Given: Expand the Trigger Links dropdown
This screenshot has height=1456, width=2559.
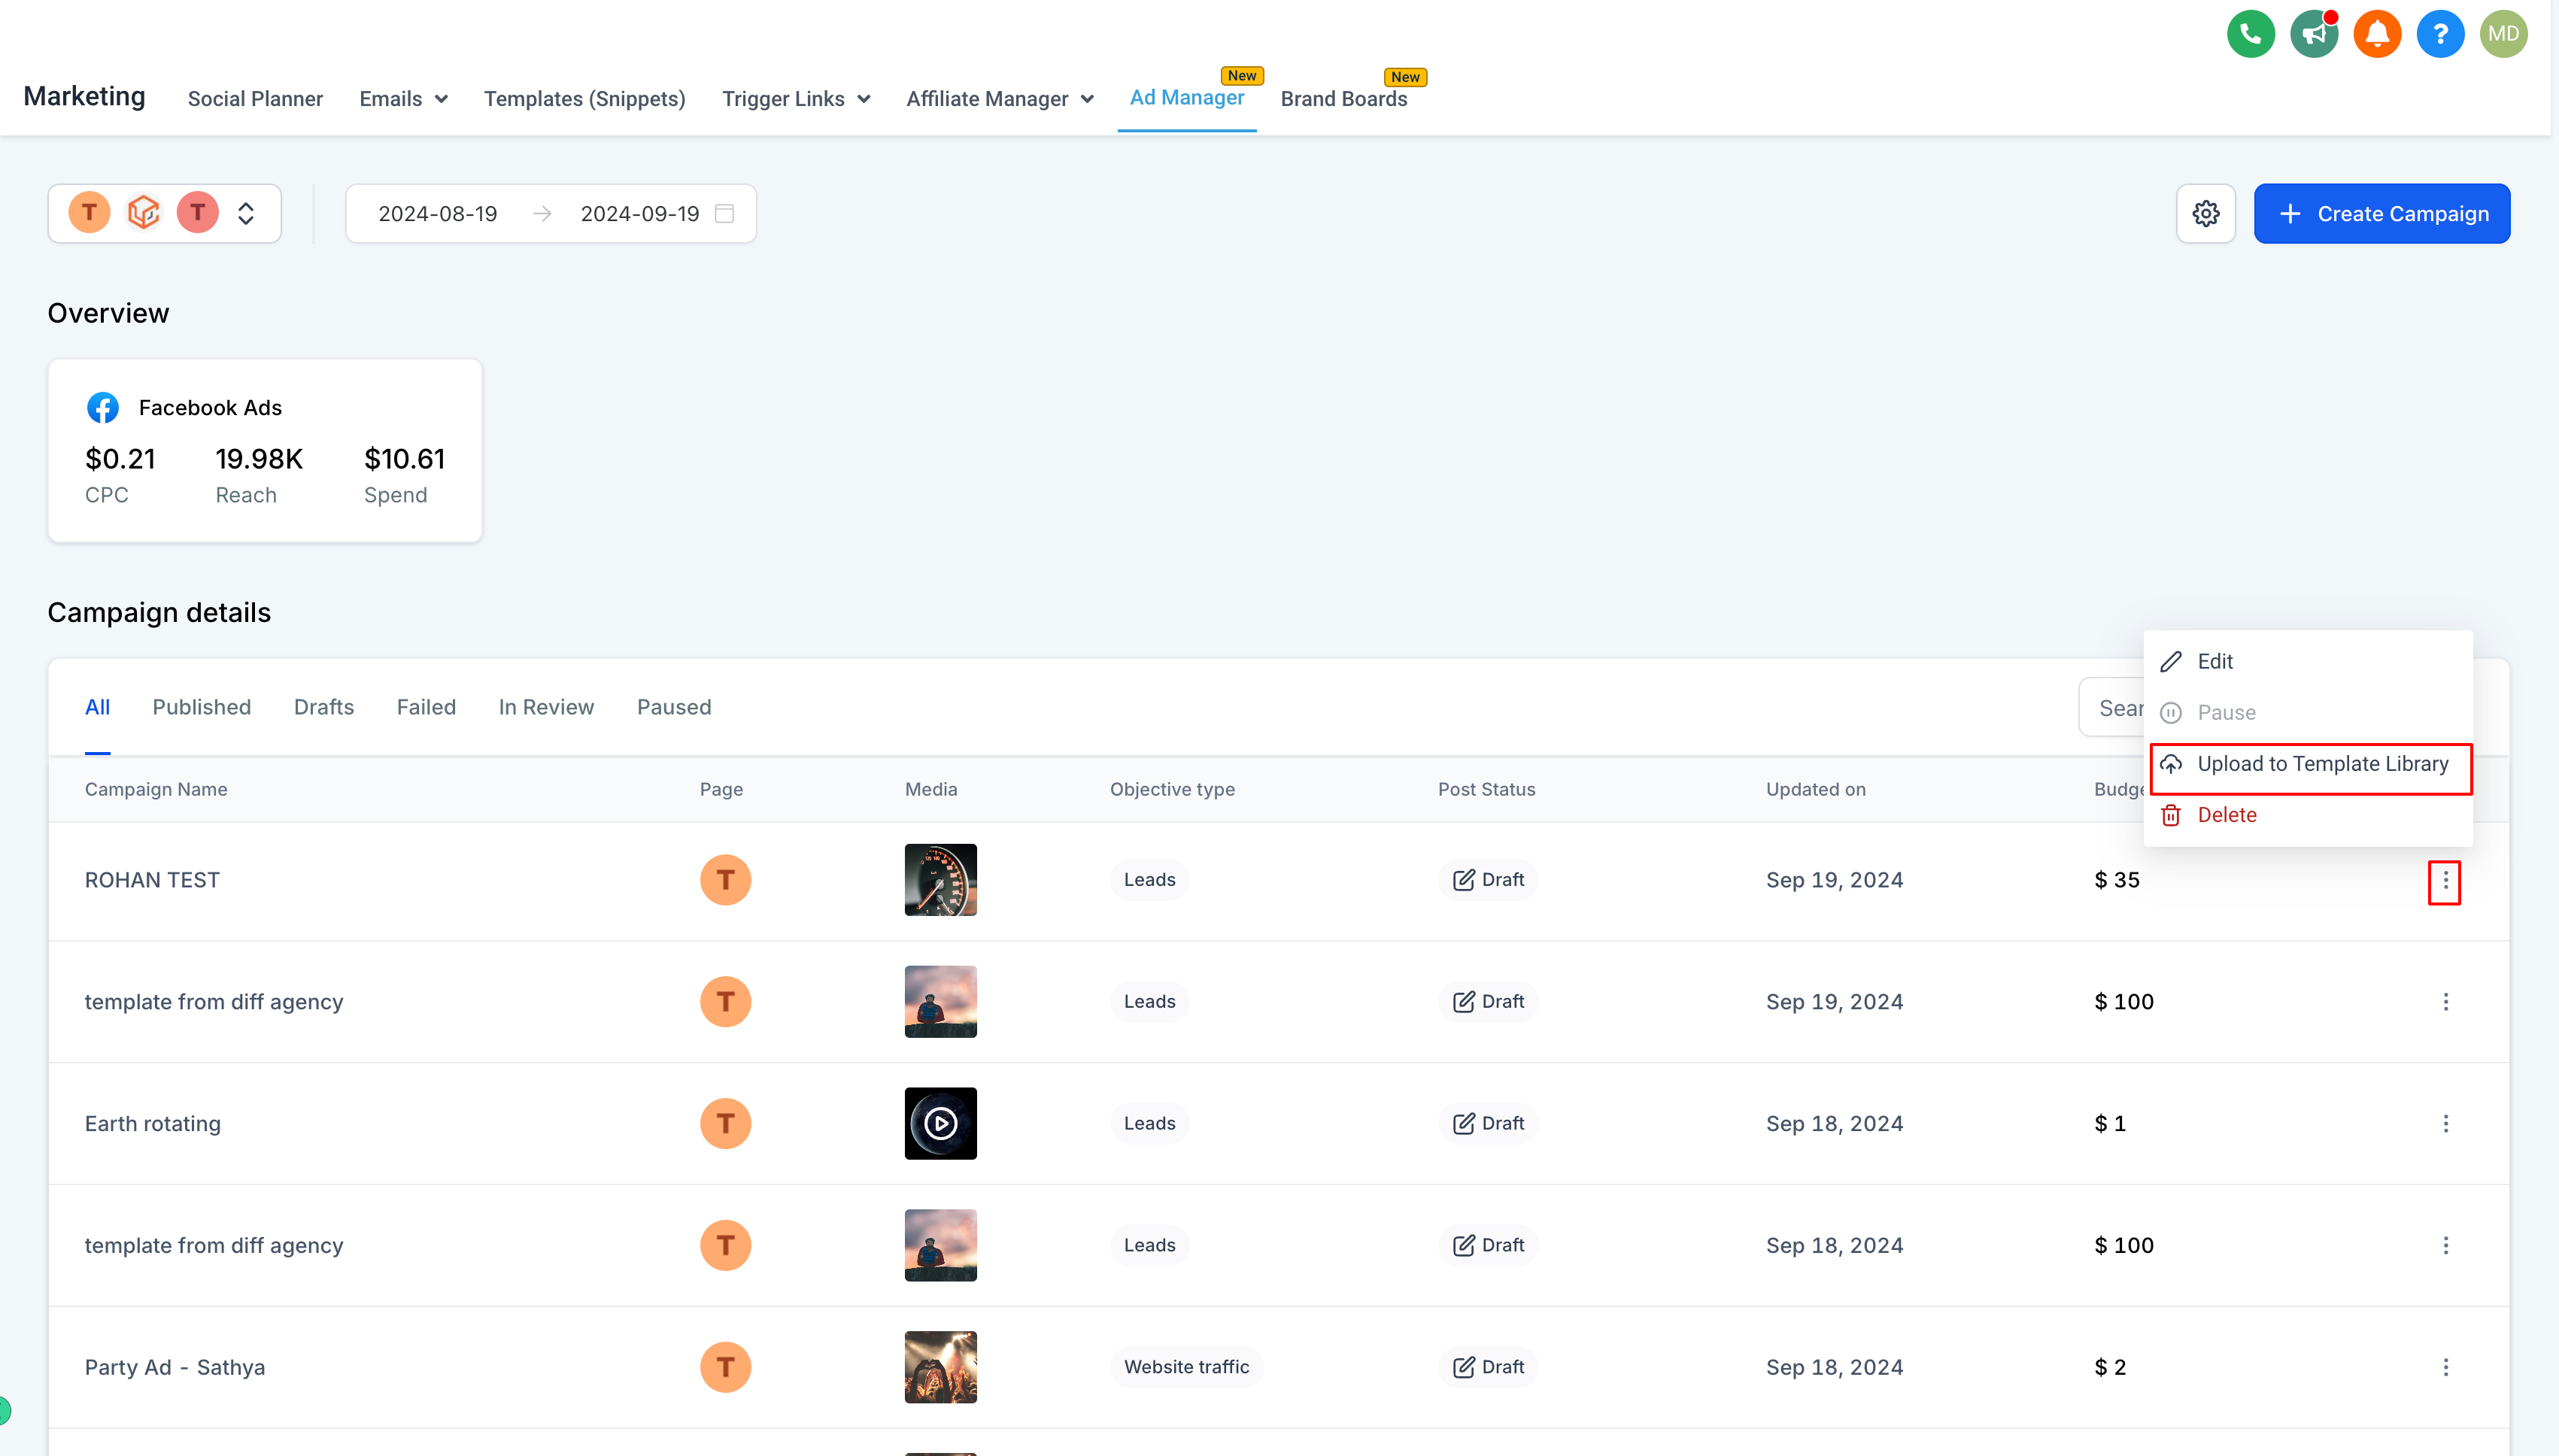Looking at the screenshot, I should point(796,99).
